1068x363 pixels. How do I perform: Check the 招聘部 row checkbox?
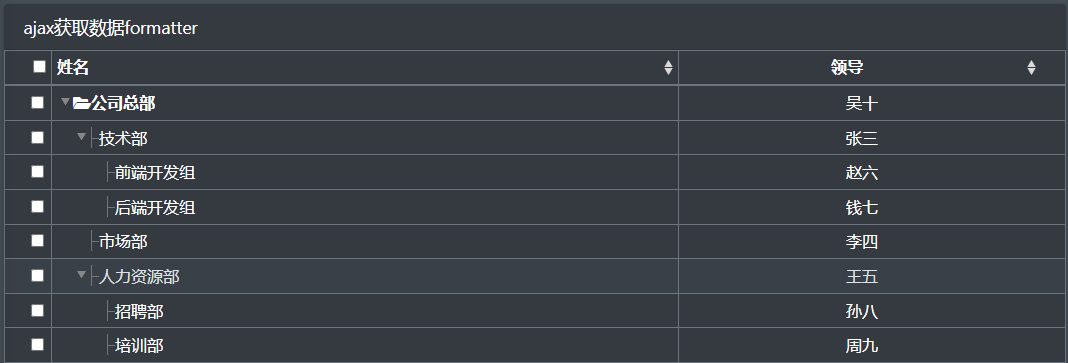tap(37, 311)
